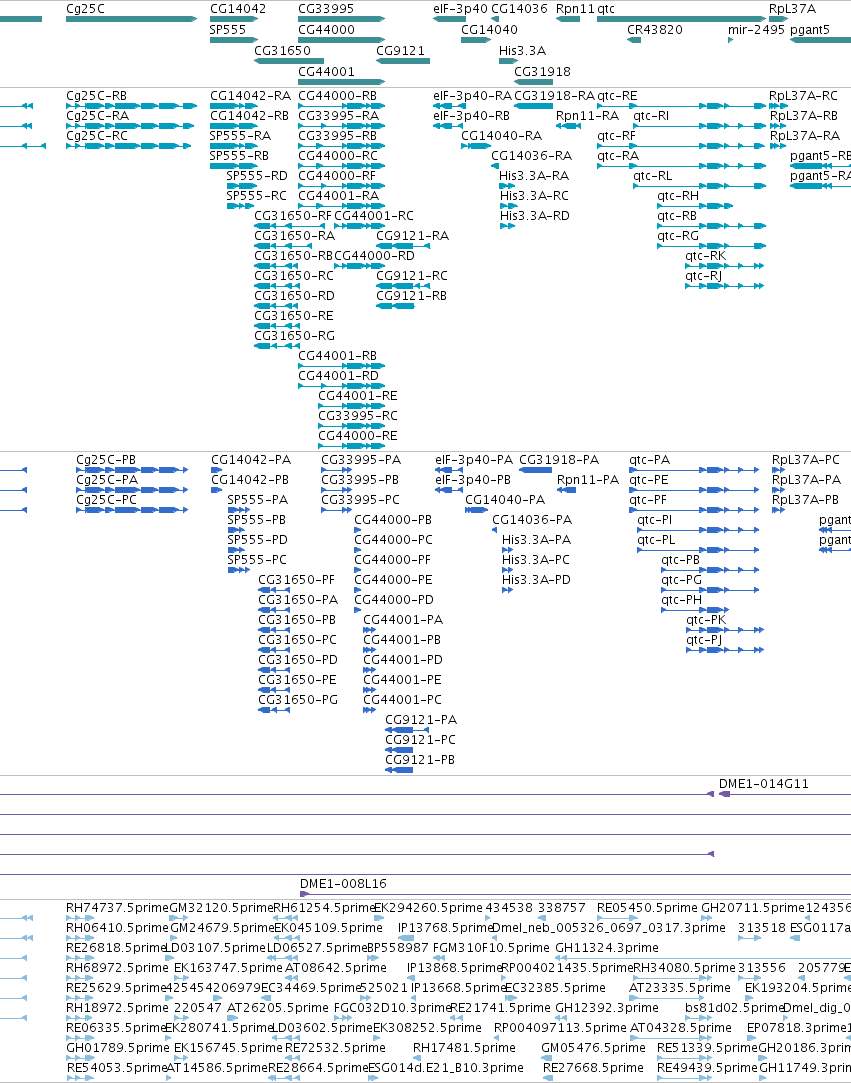This screenshot has width=851, height=1083.
Task: Select protein CG31918-PA
Action: point(559,460)
